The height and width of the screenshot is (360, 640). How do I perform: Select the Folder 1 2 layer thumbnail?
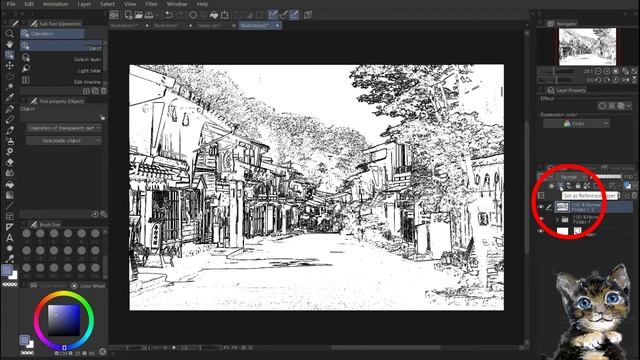562,207
